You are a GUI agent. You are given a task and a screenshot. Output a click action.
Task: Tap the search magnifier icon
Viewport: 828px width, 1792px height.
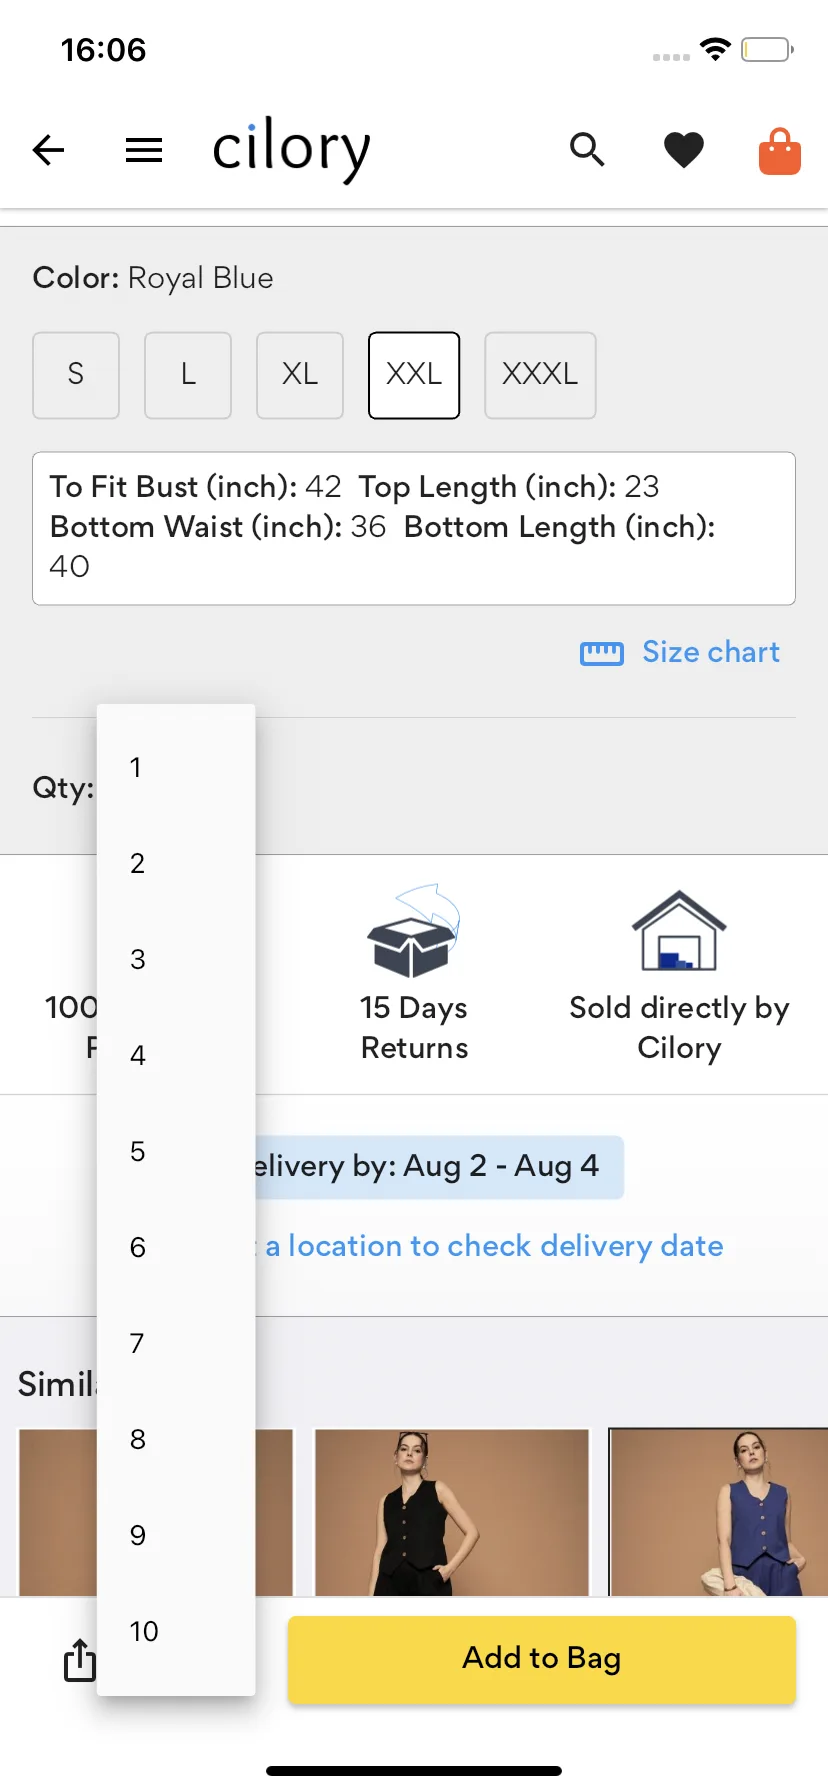pyautogui.click(x=587, y=150)
